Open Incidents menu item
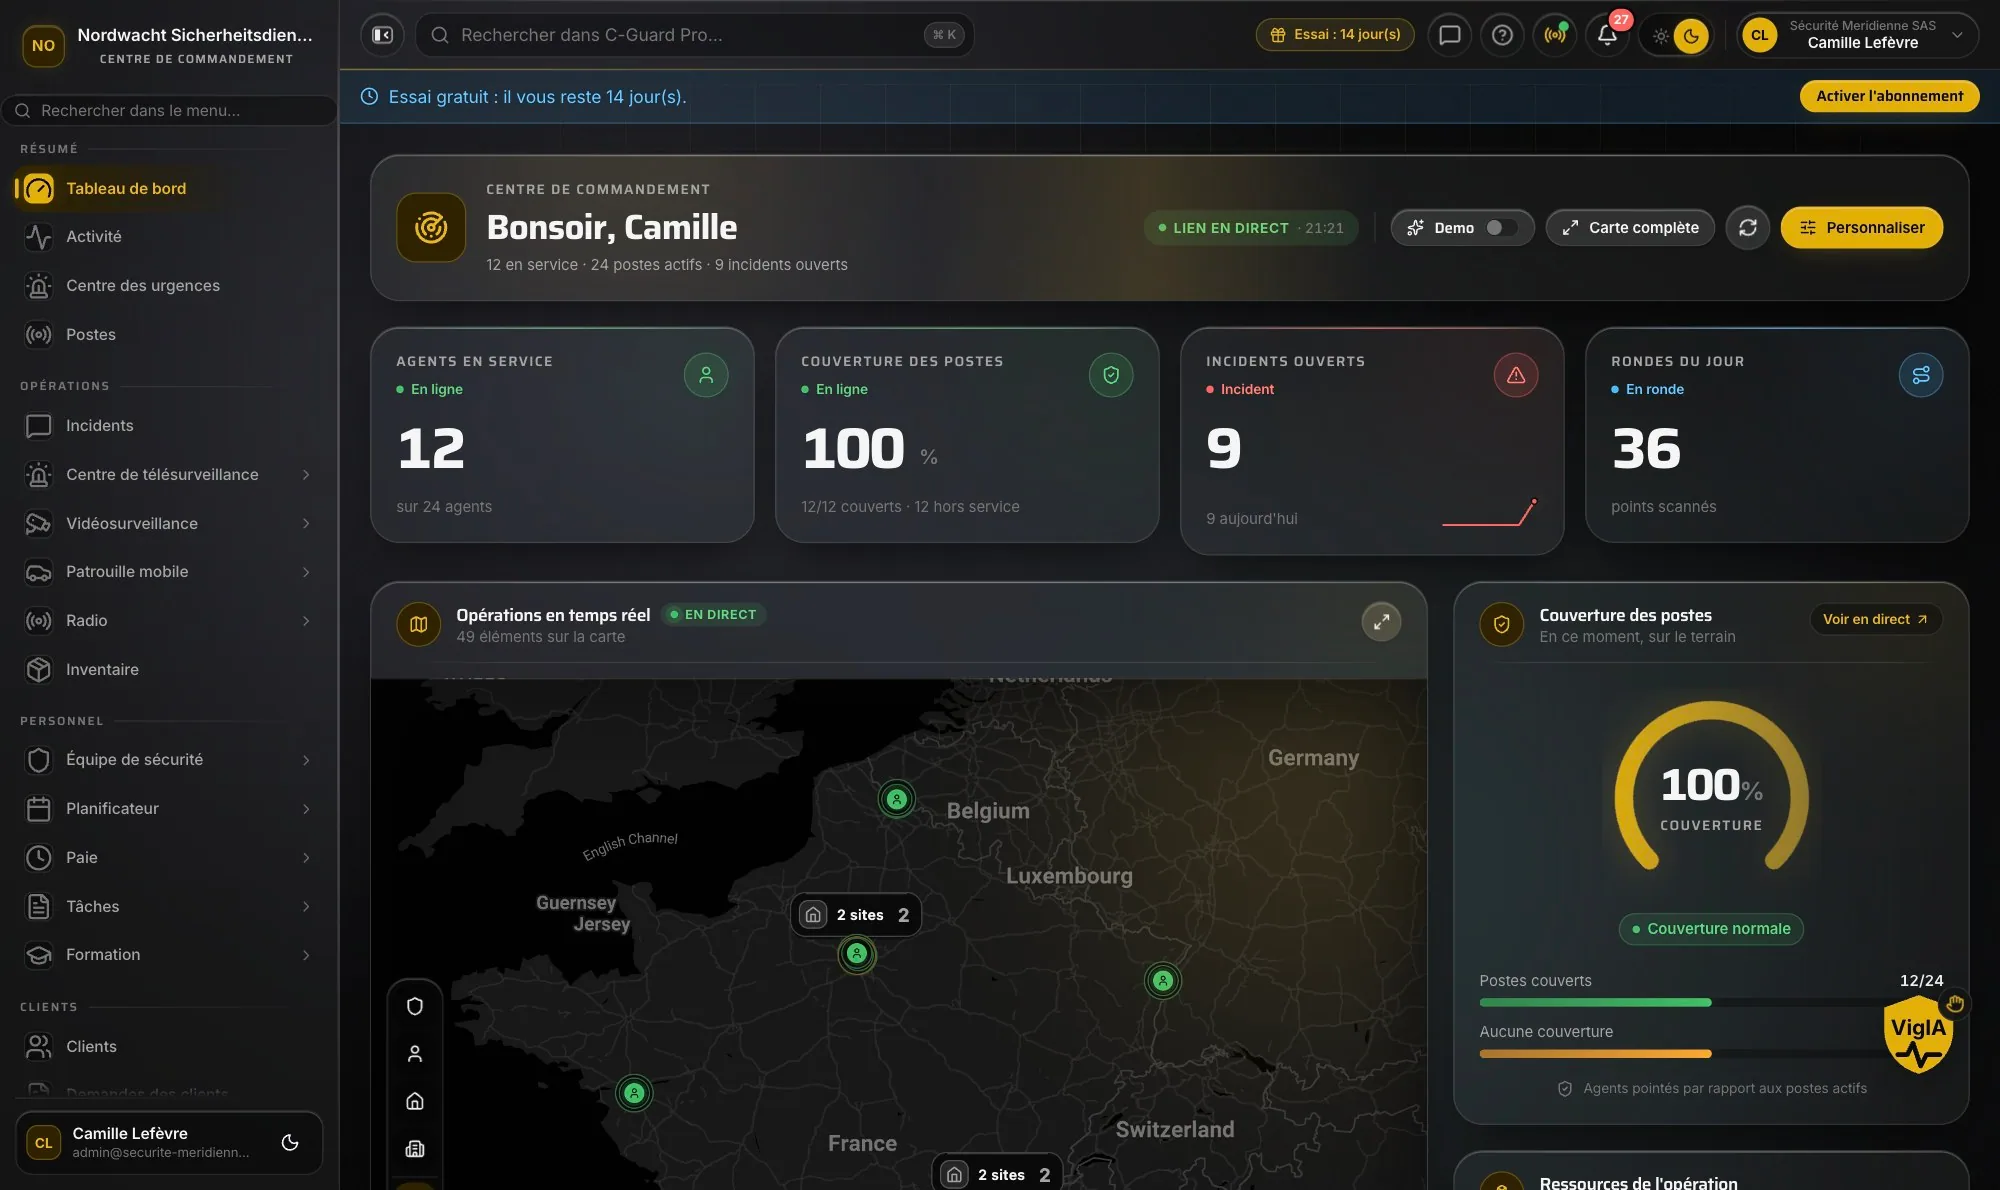Image resolution: width=2000 pixels, height=1190 pixels. click(168, 426)
